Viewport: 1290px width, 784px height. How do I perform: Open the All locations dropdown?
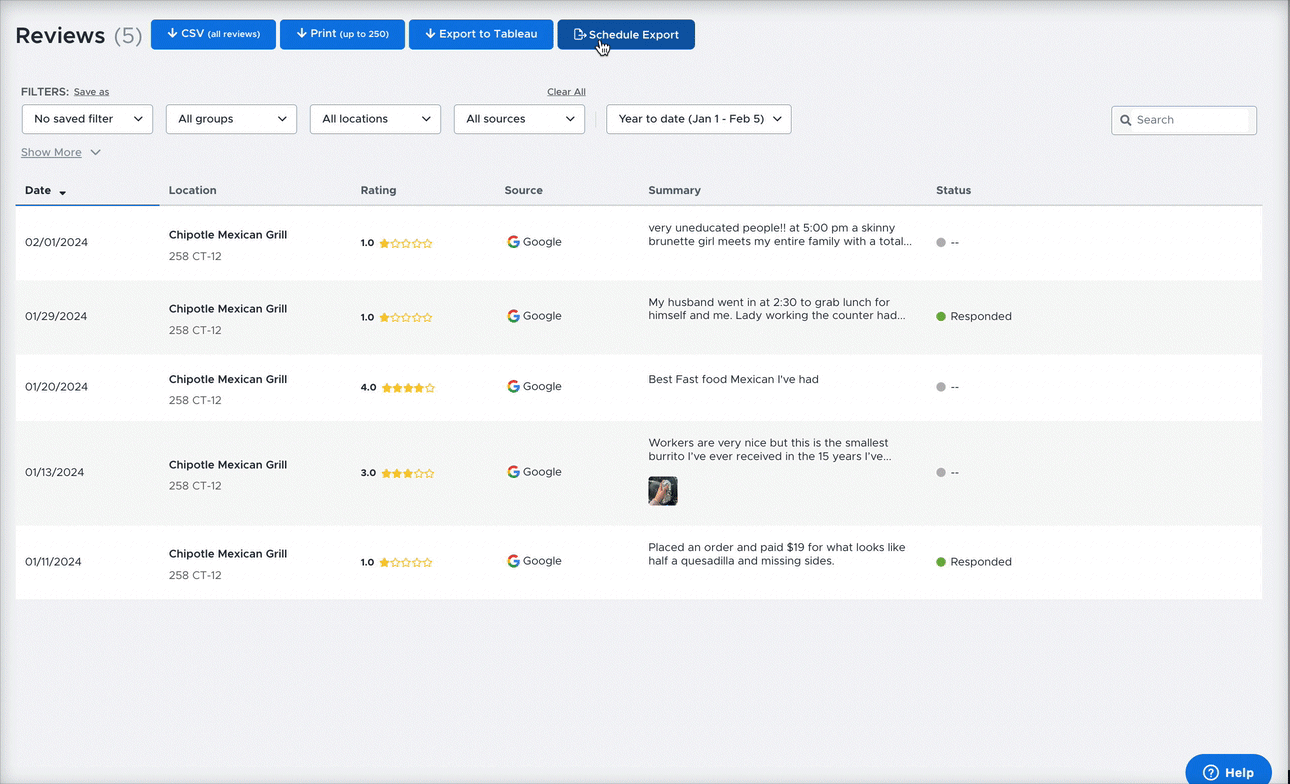(x=375, y=119)
